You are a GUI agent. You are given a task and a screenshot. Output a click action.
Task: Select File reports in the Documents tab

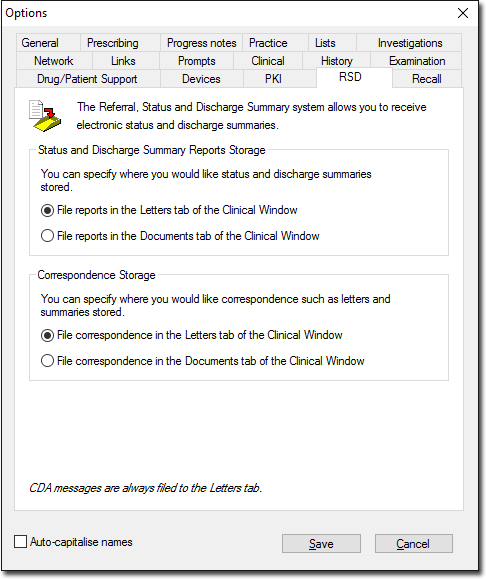[47, 236]
